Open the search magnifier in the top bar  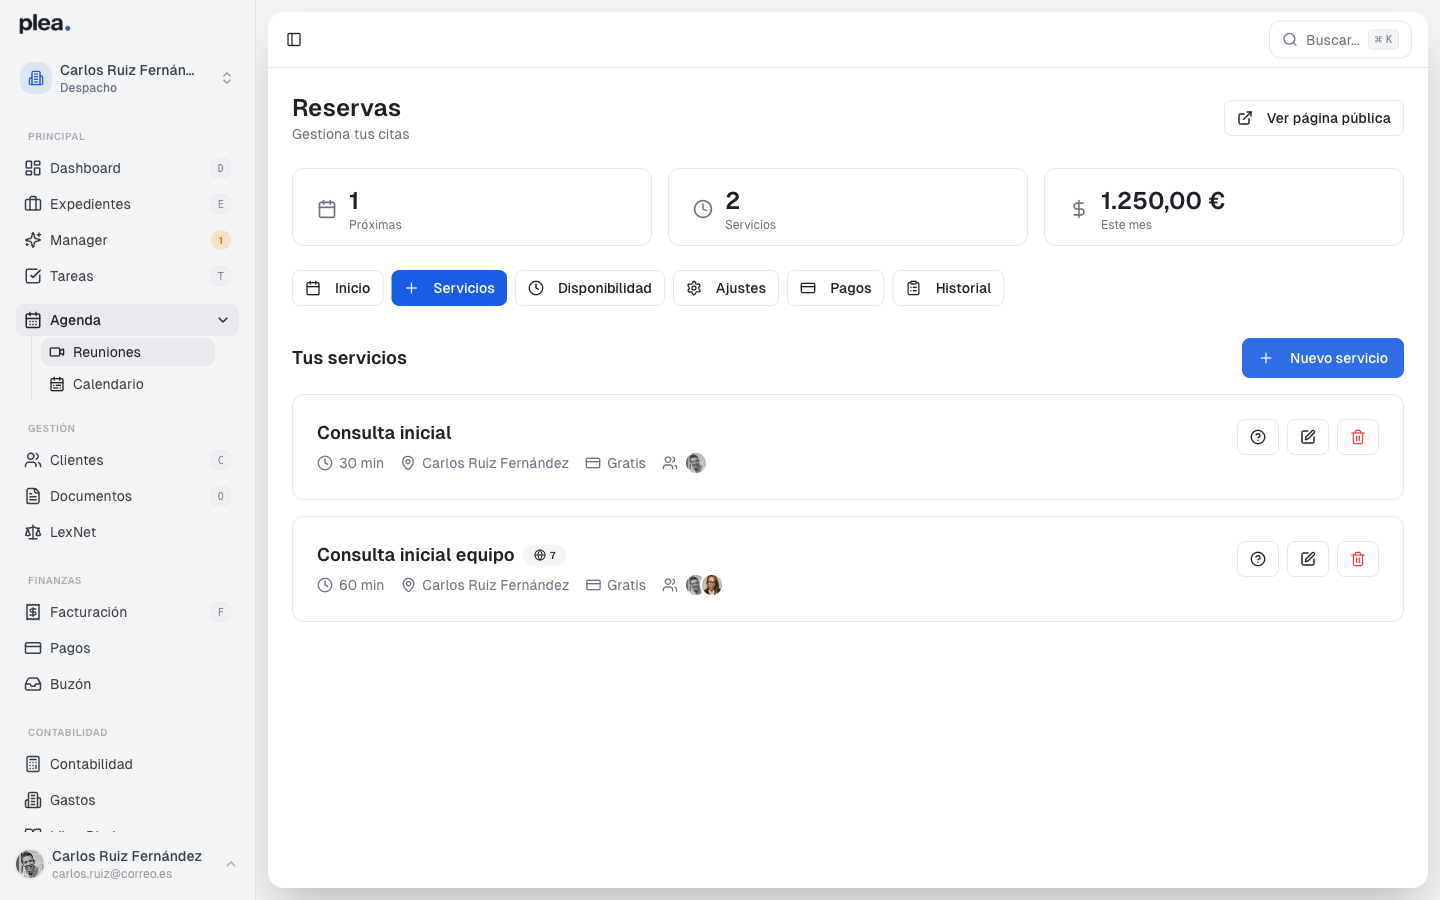[1289, 39]
